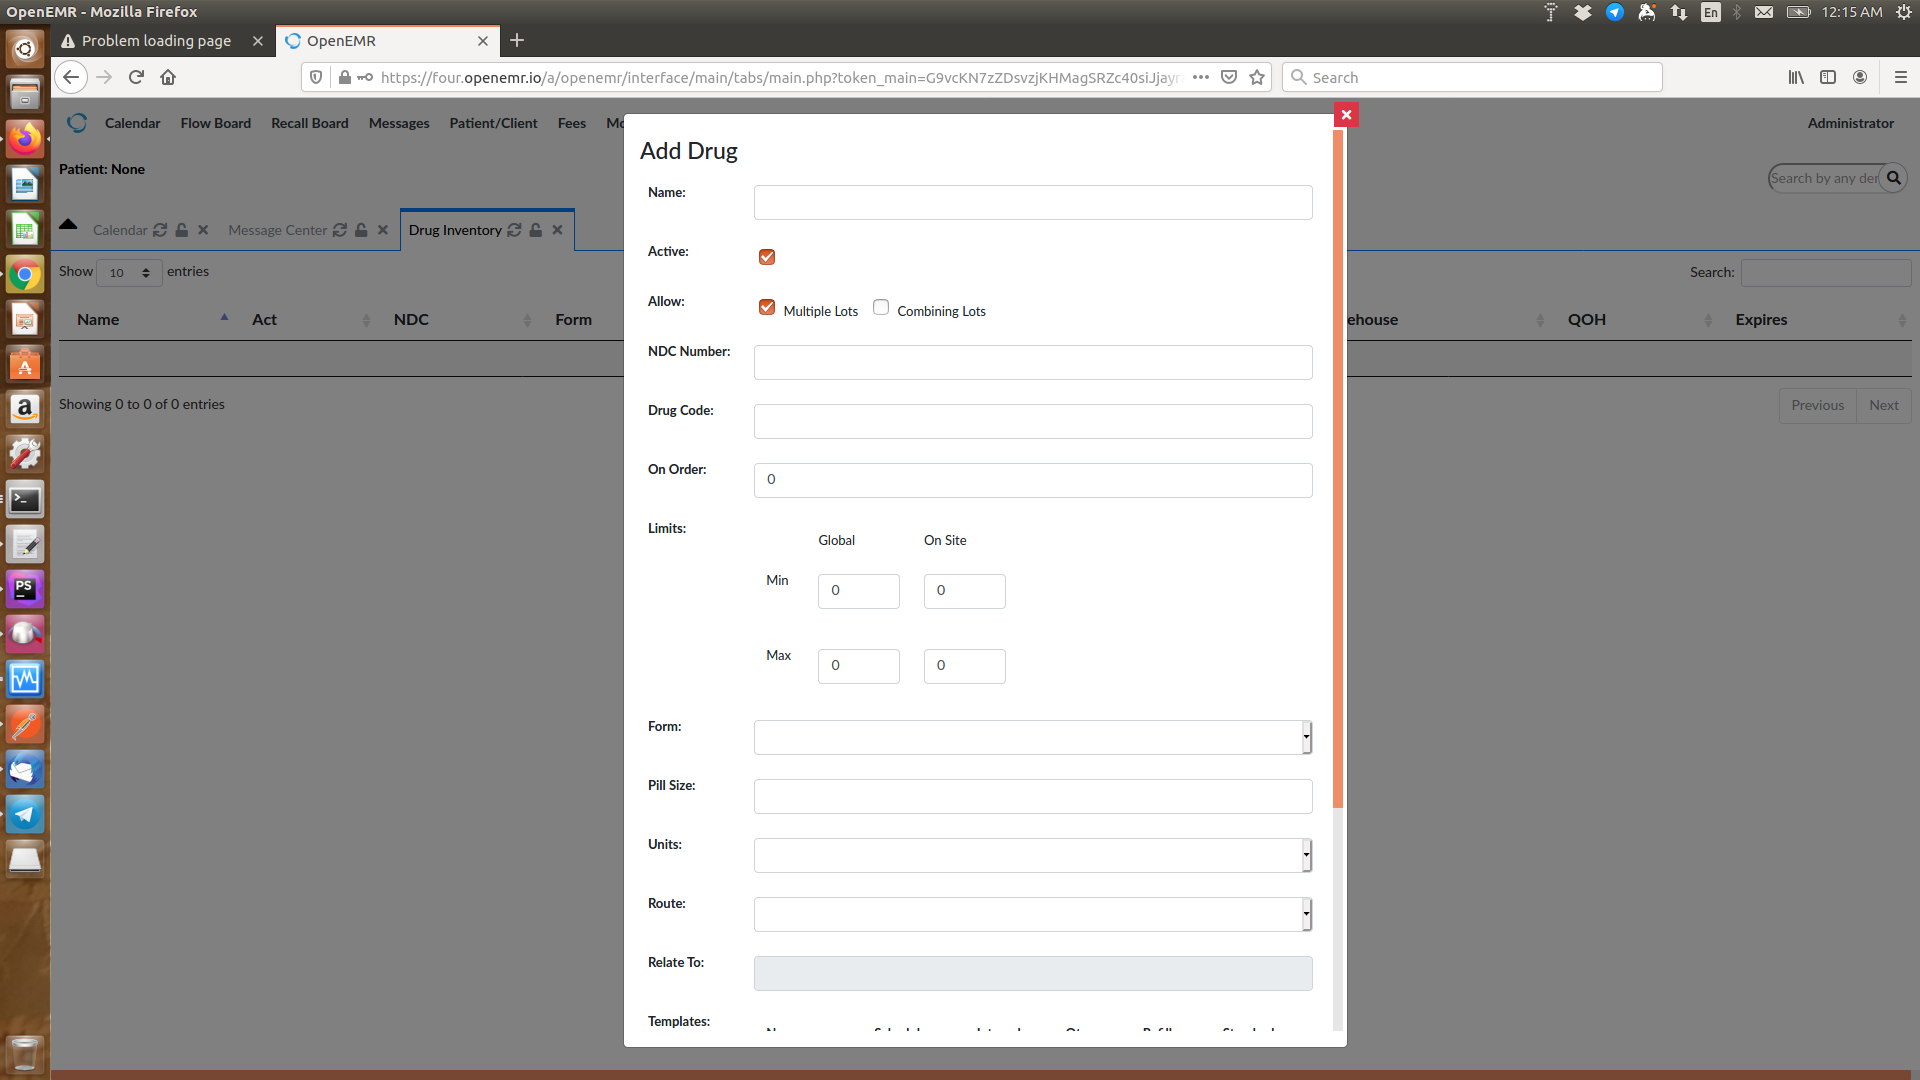
Task: Click the Relate To field
Action: tap(1033, 973)
